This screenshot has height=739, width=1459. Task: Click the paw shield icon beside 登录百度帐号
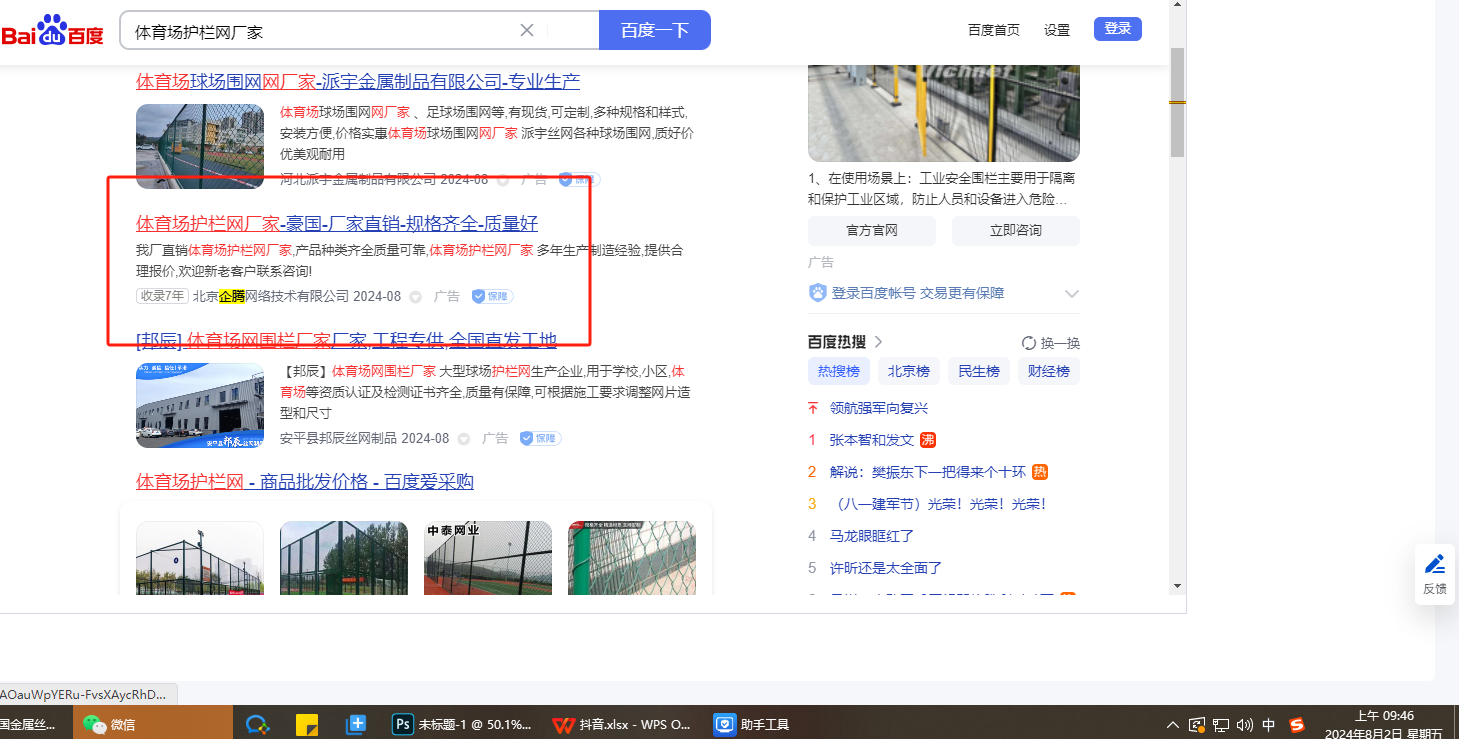(x=818, y=293)
